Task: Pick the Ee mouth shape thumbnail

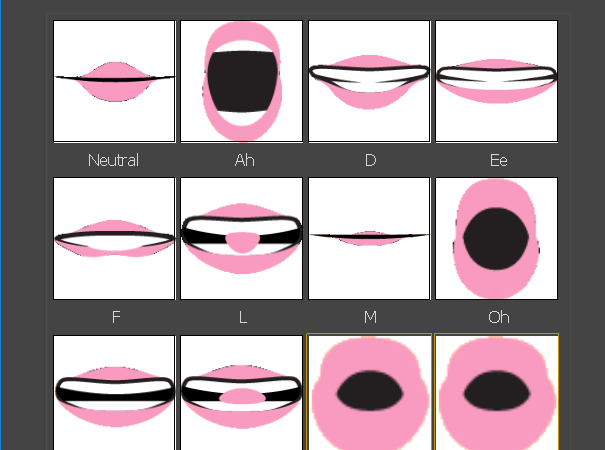Action: (x=497, y=81)
